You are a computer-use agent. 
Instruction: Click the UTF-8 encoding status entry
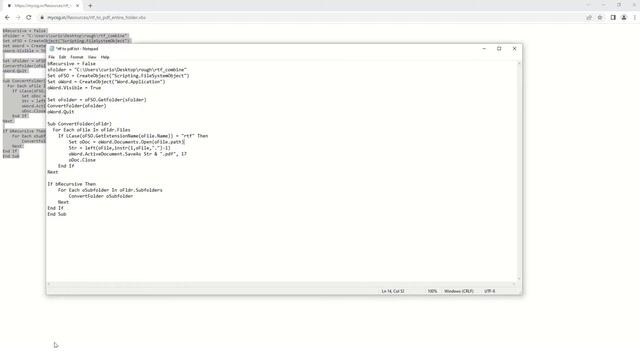point(489,291)
